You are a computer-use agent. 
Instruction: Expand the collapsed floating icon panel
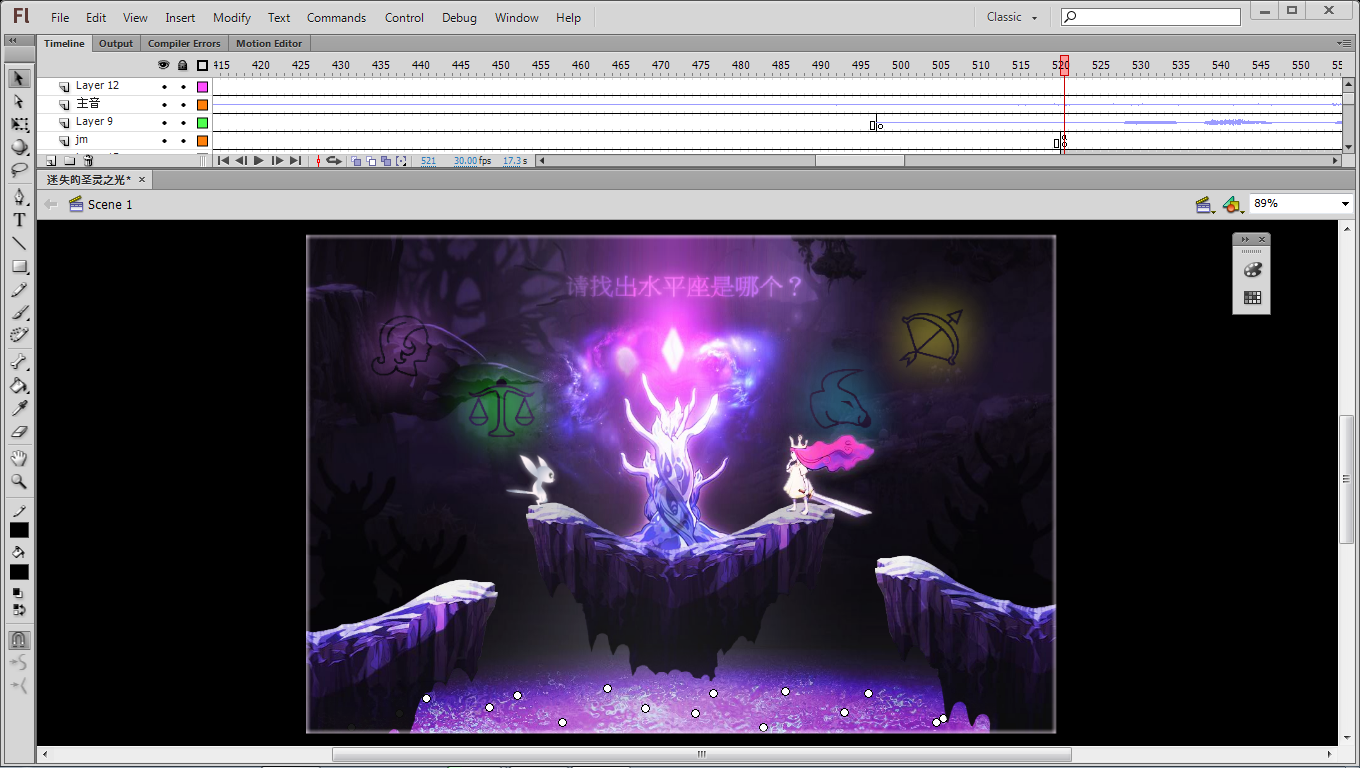(1245, 239)
